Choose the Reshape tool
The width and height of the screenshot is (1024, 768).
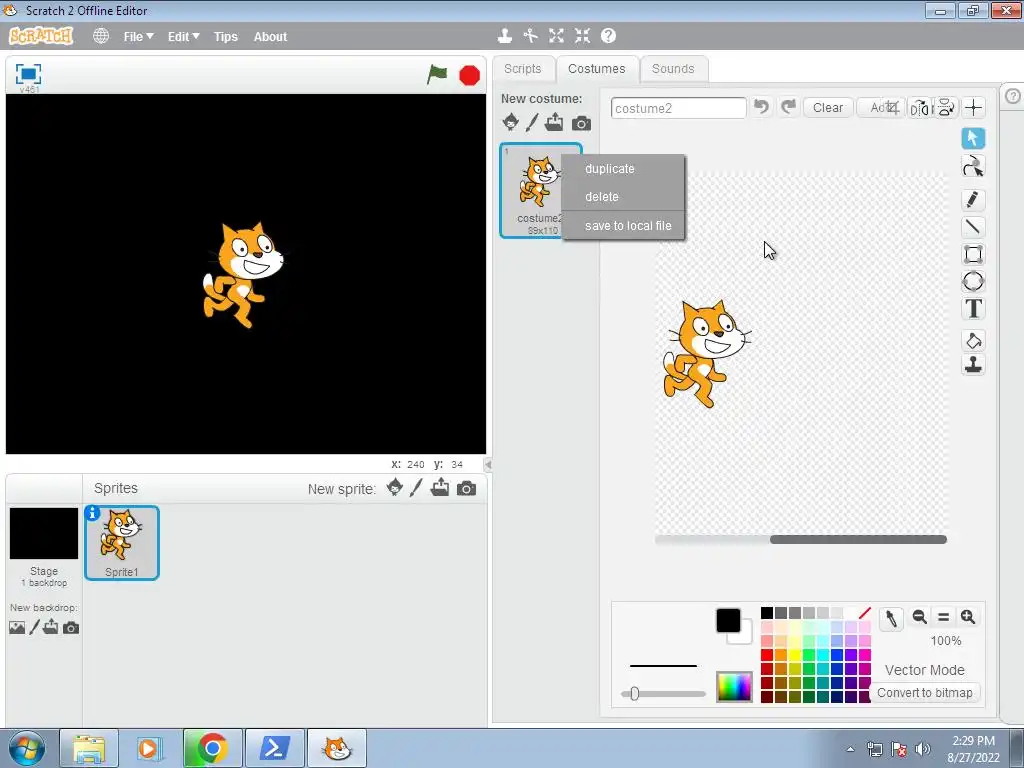(973, 167)
